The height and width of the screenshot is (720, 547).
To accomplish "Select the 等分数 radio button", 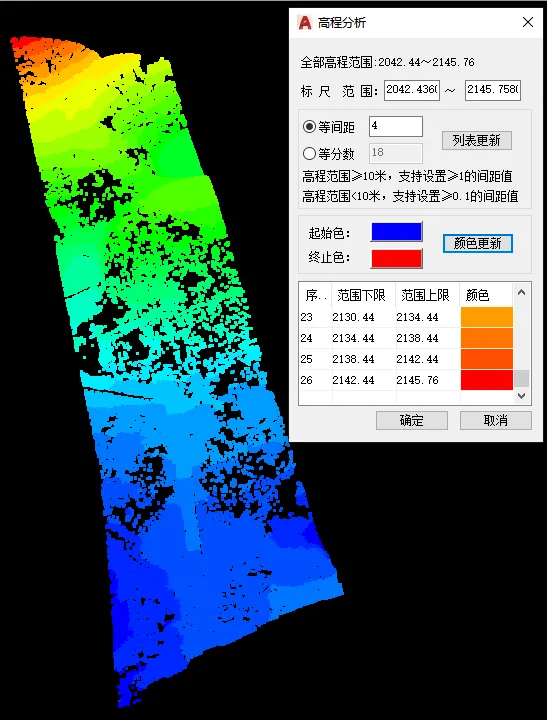I will point(309,153).
